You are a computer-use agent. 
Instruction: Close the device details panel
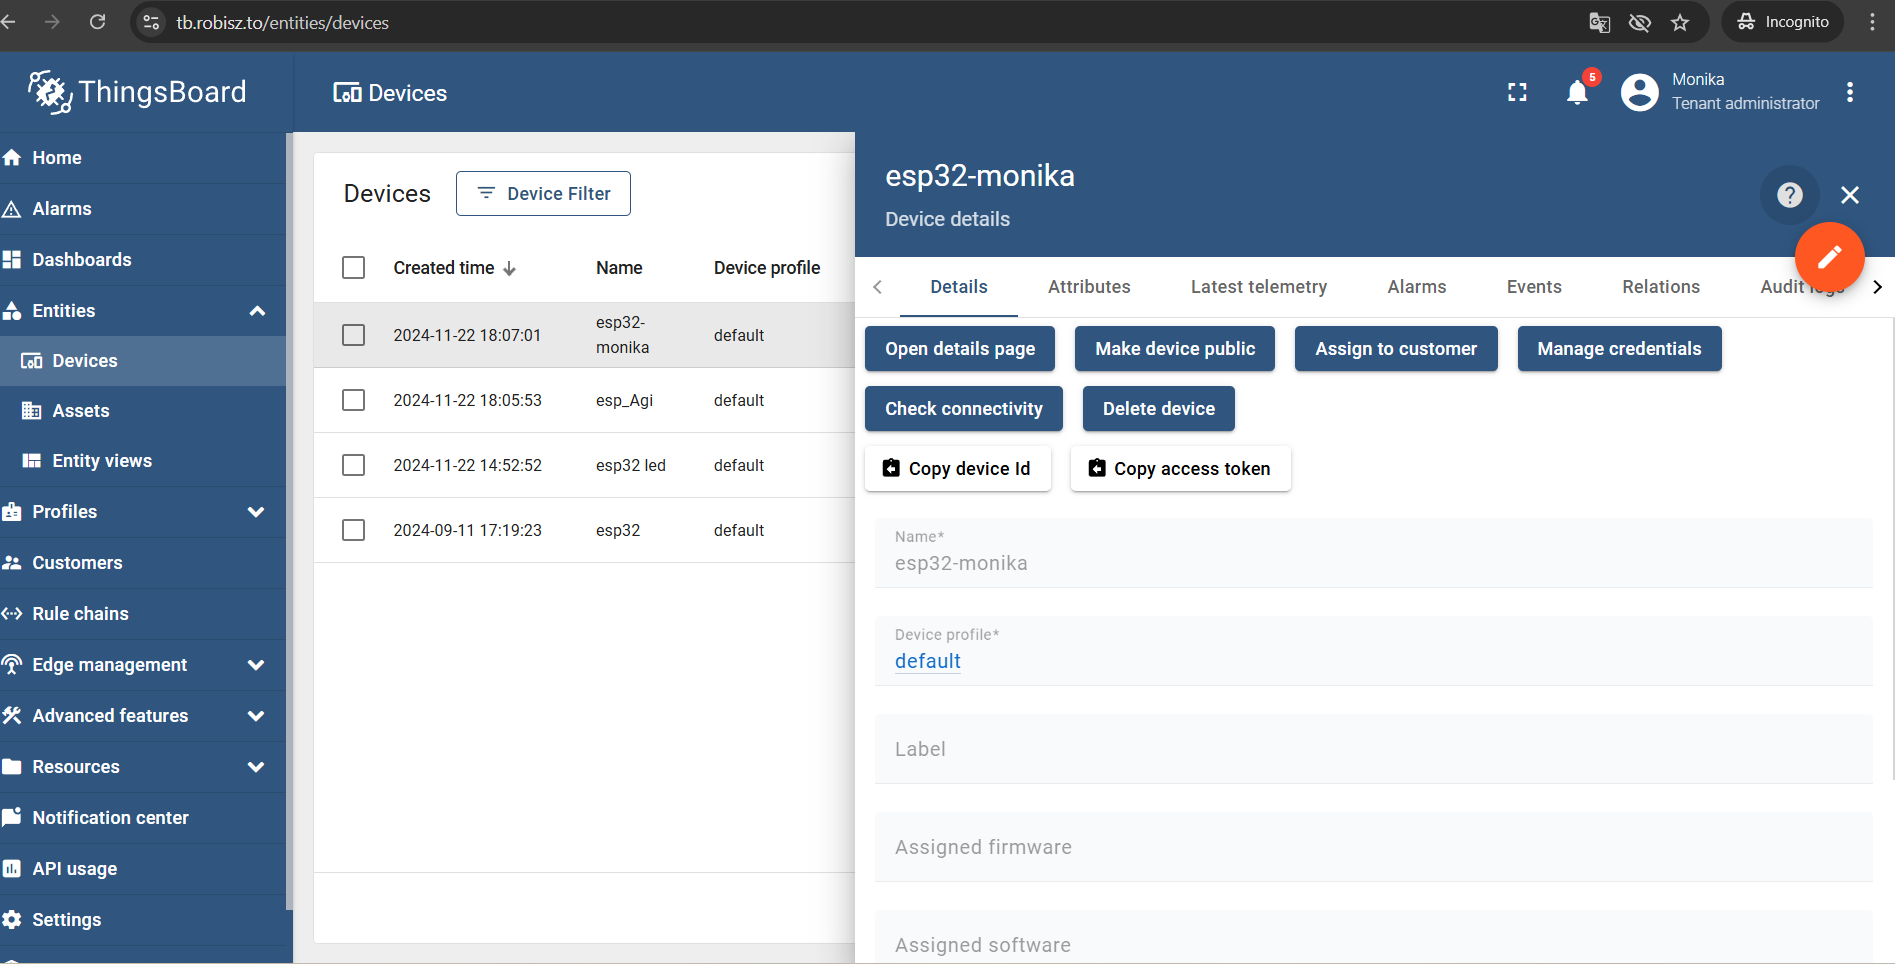(x=1850, y=195)
